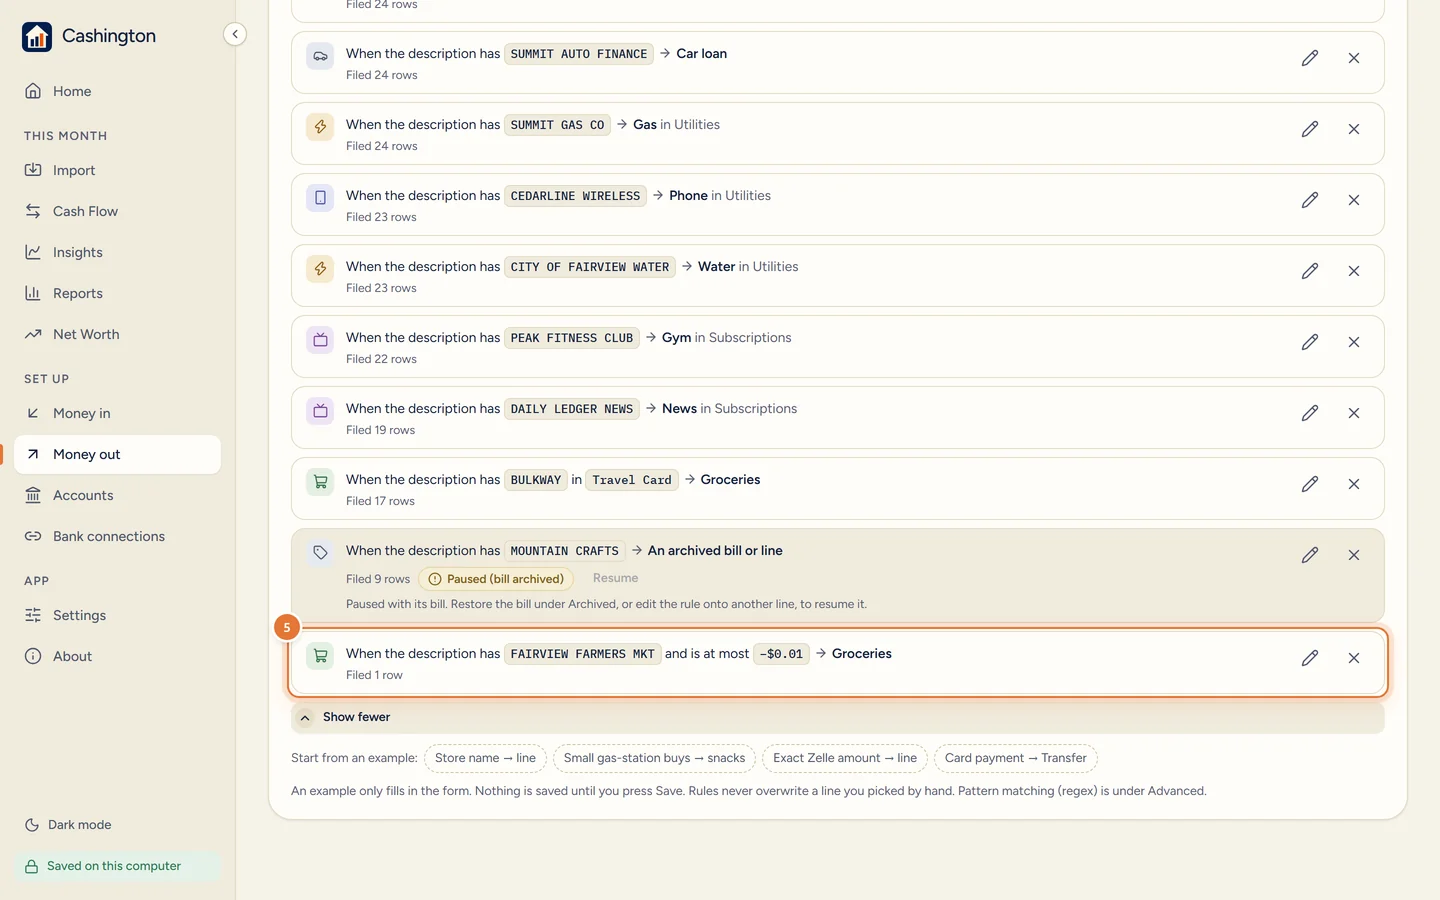Screen dimensions: 1440x900
Task: Open Insights
Action: click(x=118, y=252)
